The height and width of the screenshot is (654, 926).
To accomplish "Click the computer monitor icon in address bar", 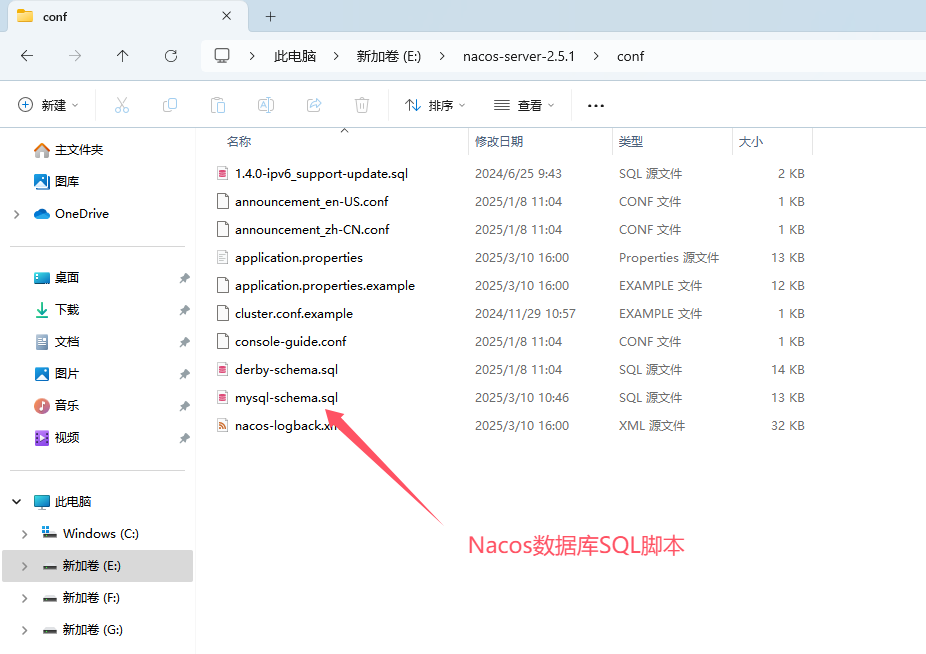I will pos(222,56).
